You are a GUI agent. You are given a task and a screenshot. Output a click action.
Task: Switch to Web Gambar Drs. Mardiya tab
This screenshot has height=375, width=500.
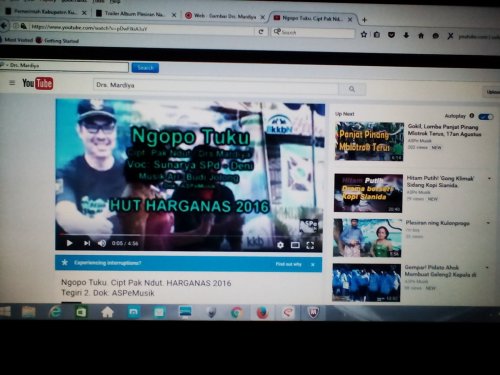click(x=225, y=16)
